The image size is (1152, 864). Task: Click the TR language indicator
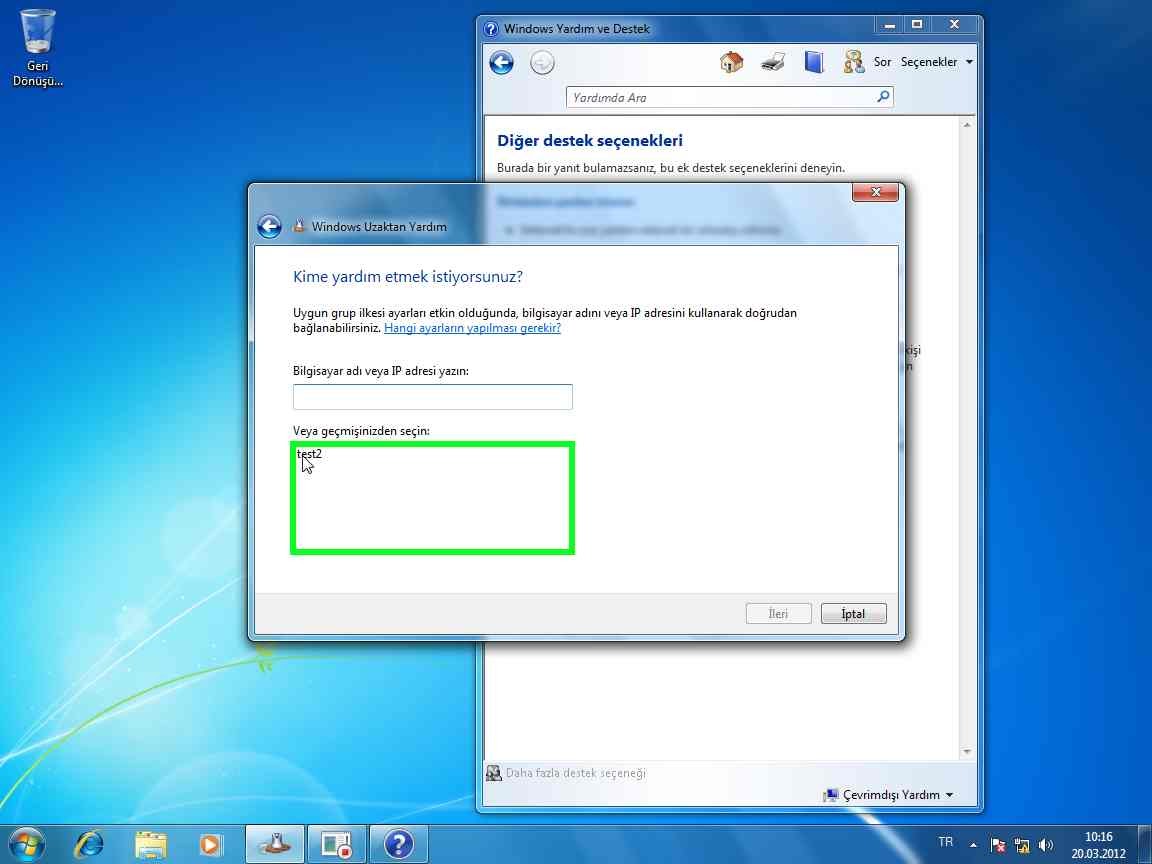(x=946, y=842)
